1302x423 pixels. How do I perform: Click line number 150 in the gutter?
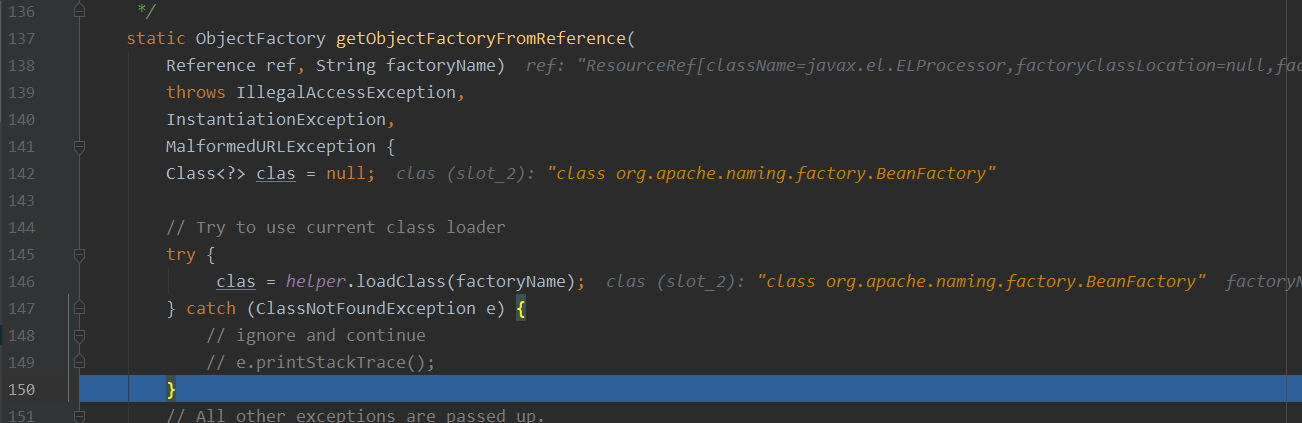[21, 390]
